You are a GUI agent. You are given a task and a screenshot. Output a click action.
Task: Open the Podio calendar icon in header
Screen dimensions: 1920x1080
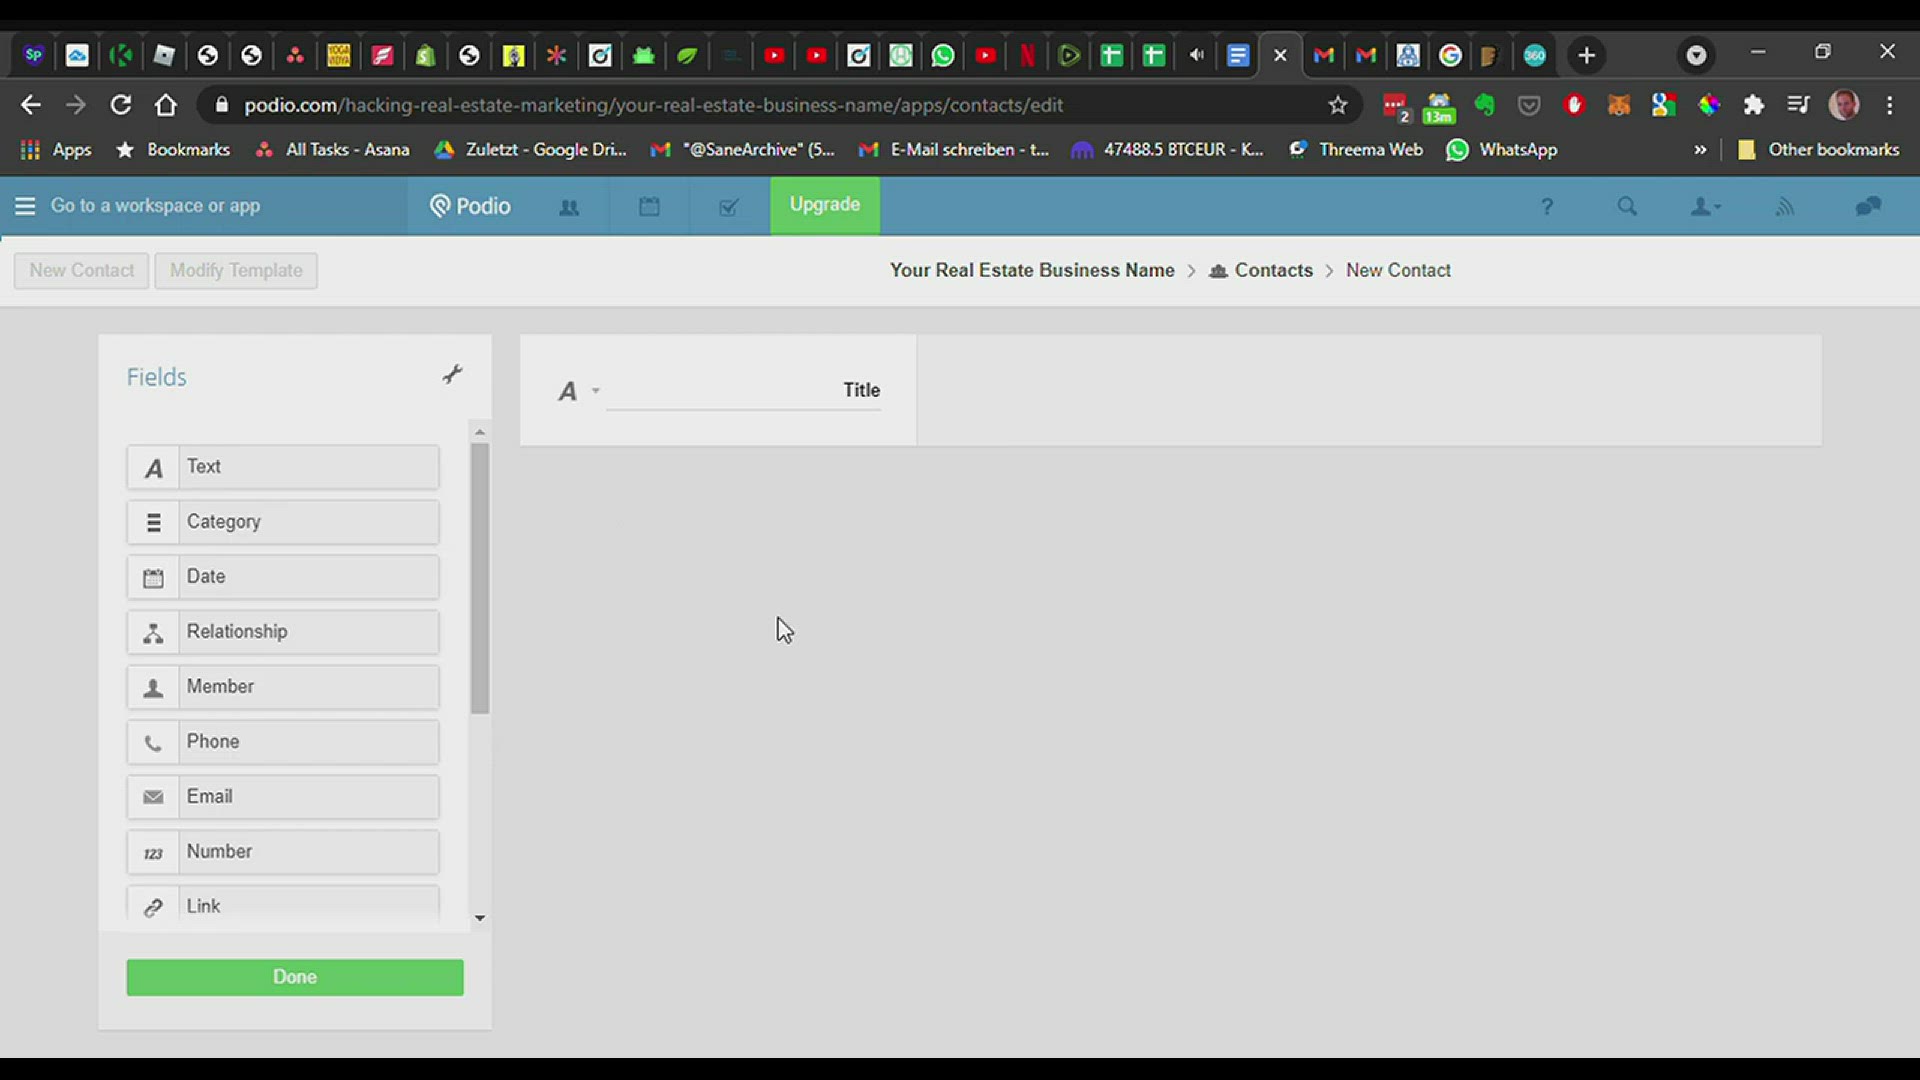649,207
